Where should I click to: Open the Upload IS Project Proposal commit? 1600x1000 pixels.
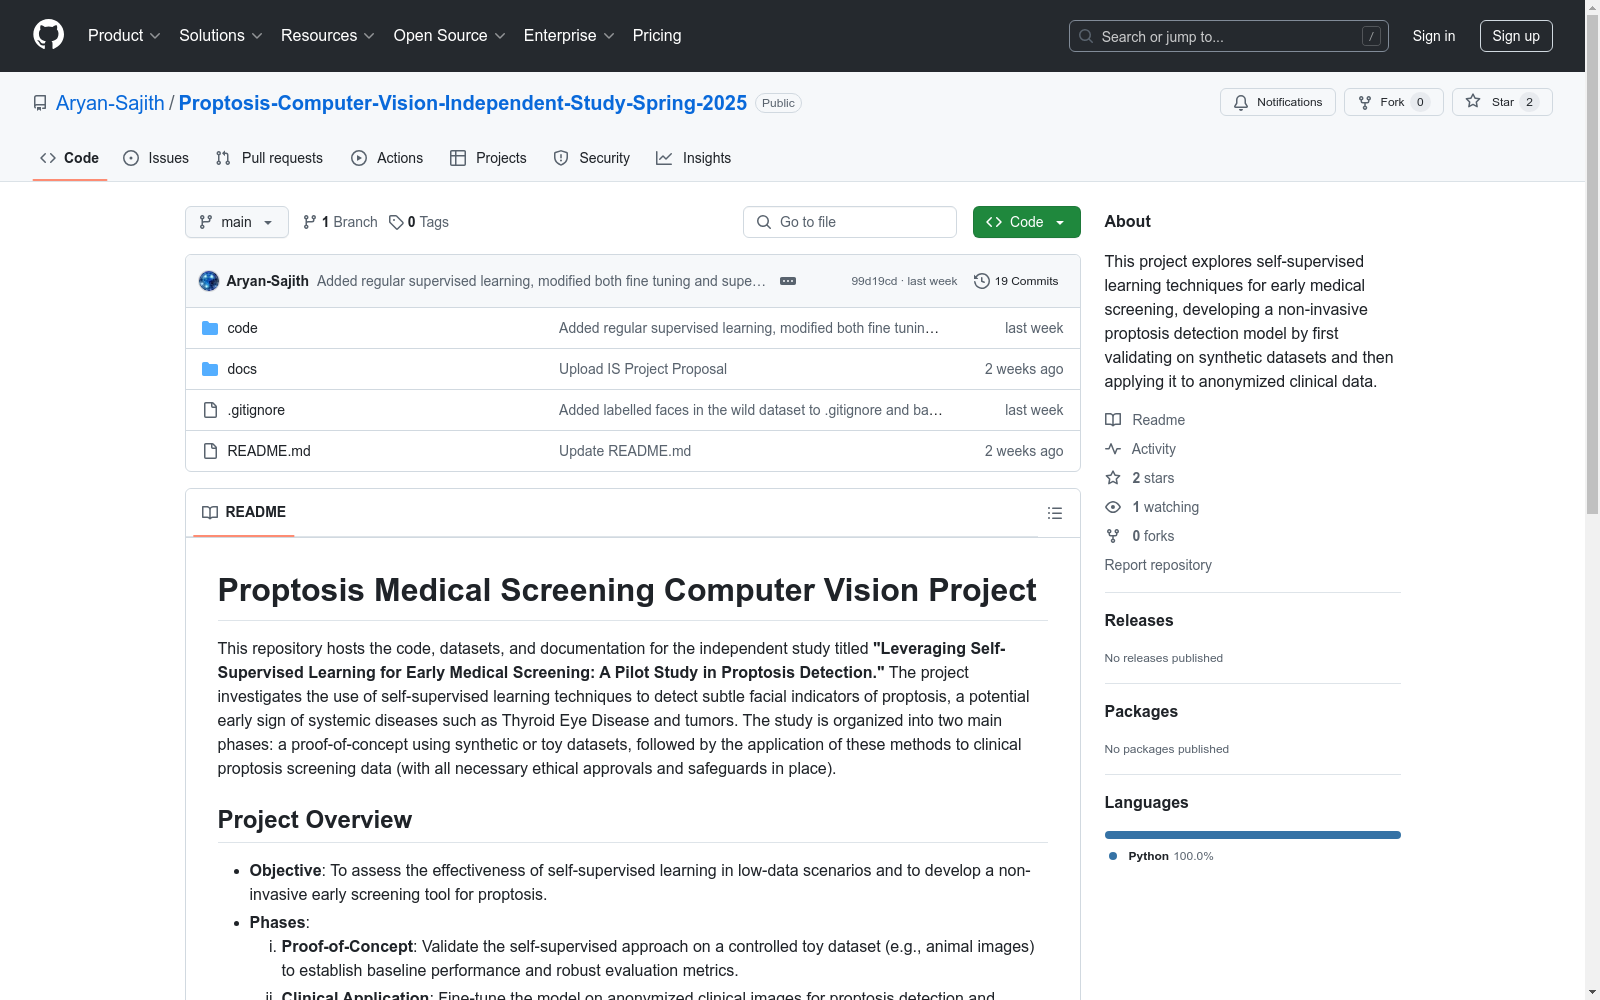643,369
